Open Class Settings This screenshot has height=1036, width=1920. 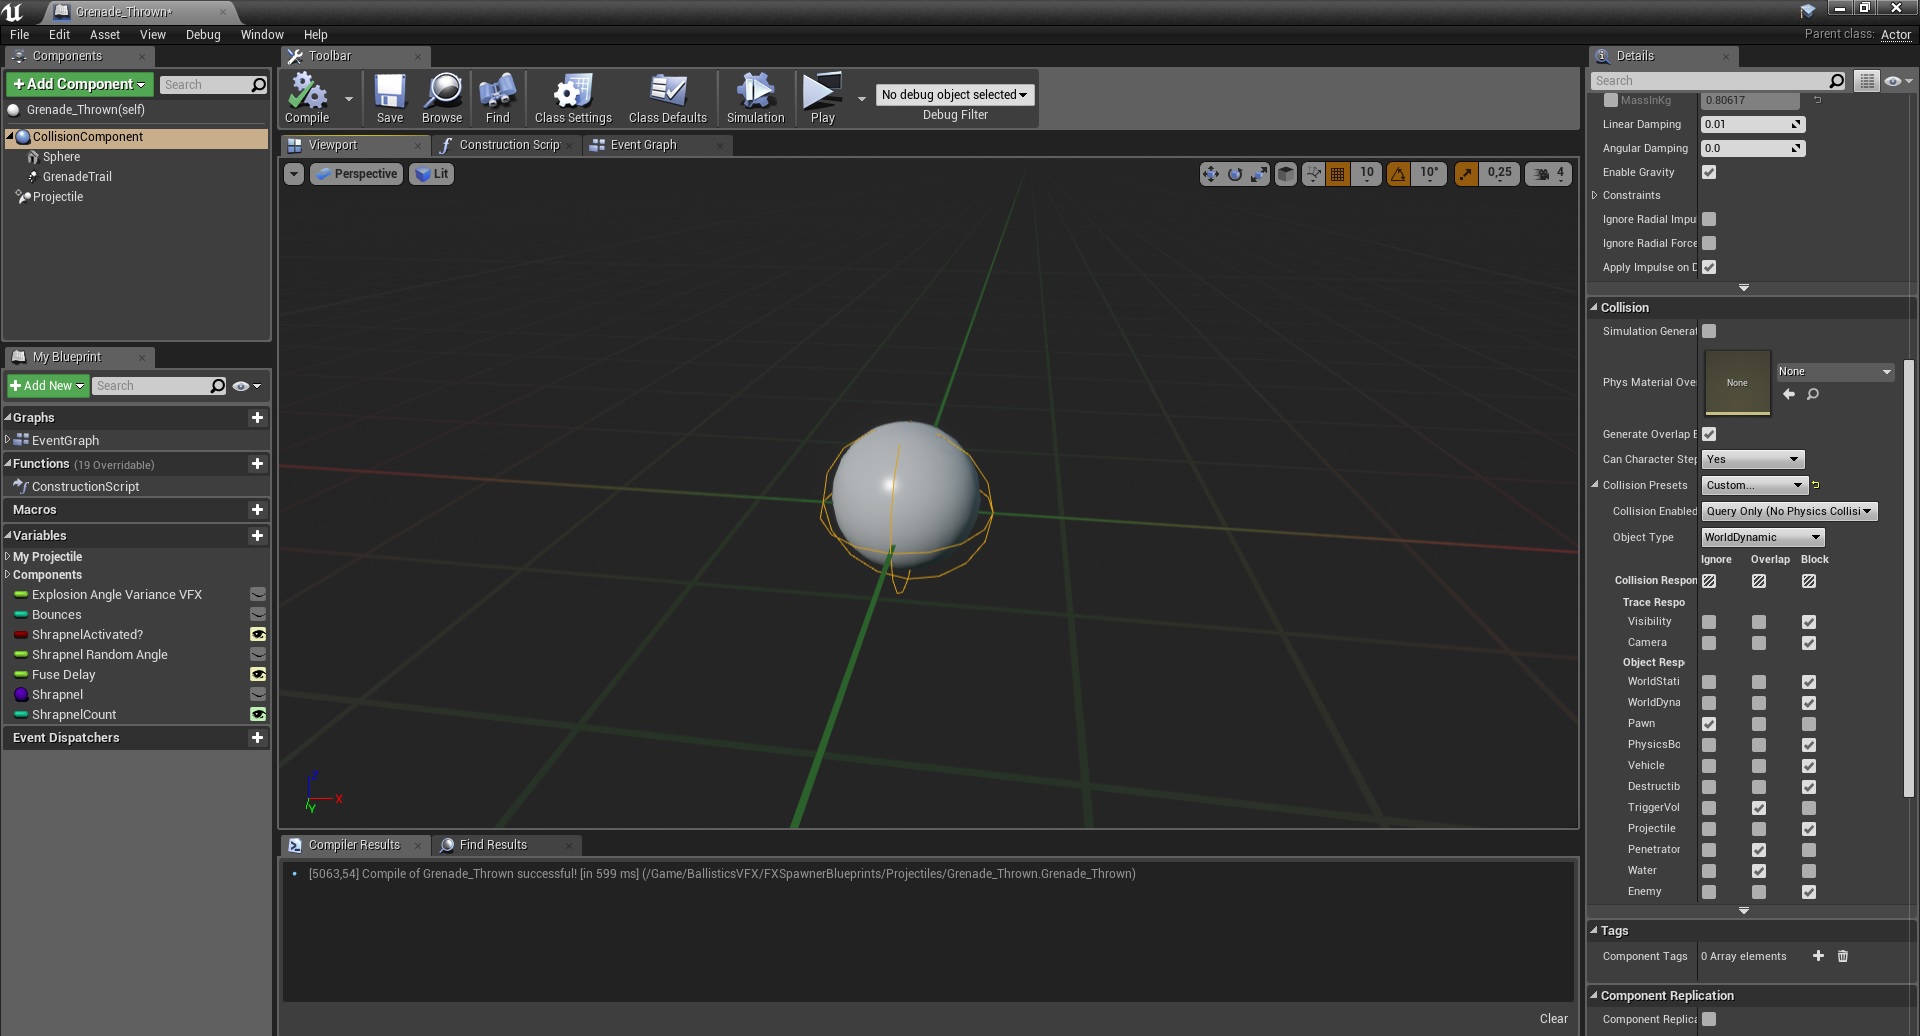point(571,97)
